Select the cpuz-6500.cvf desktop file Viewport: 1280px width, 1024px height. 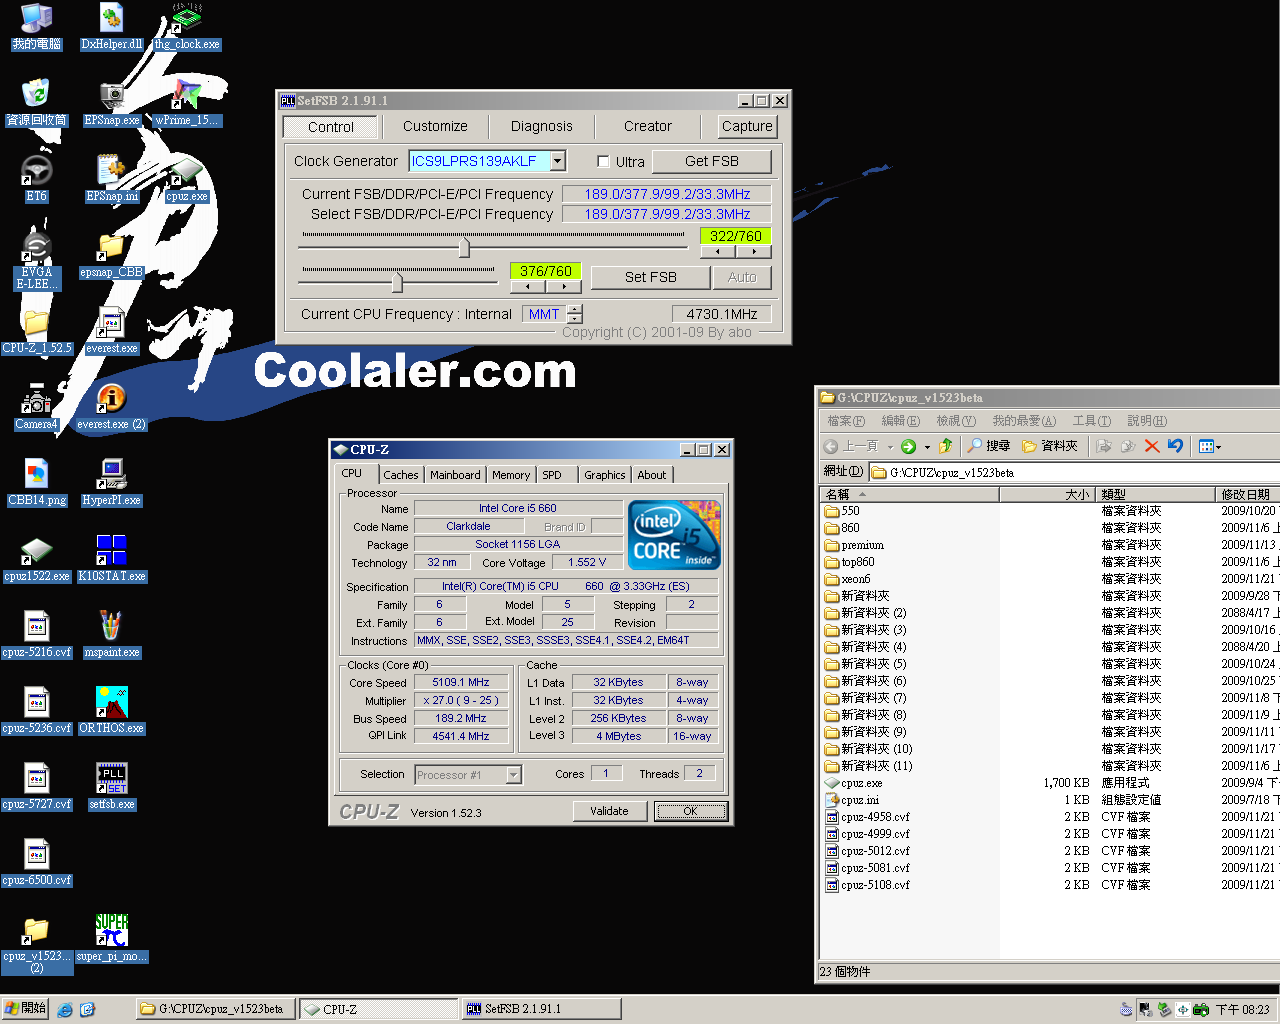tap(37, 863)
